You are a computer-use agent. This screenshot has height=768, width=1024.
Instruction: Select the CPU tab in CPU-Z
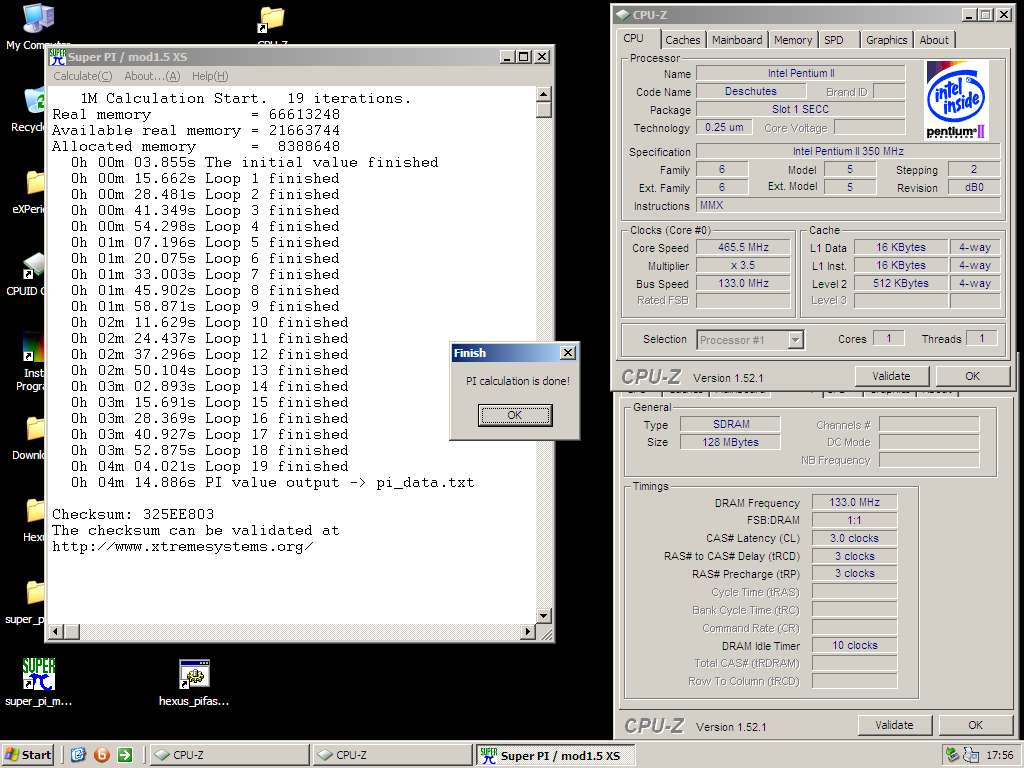tap(633, 39)
